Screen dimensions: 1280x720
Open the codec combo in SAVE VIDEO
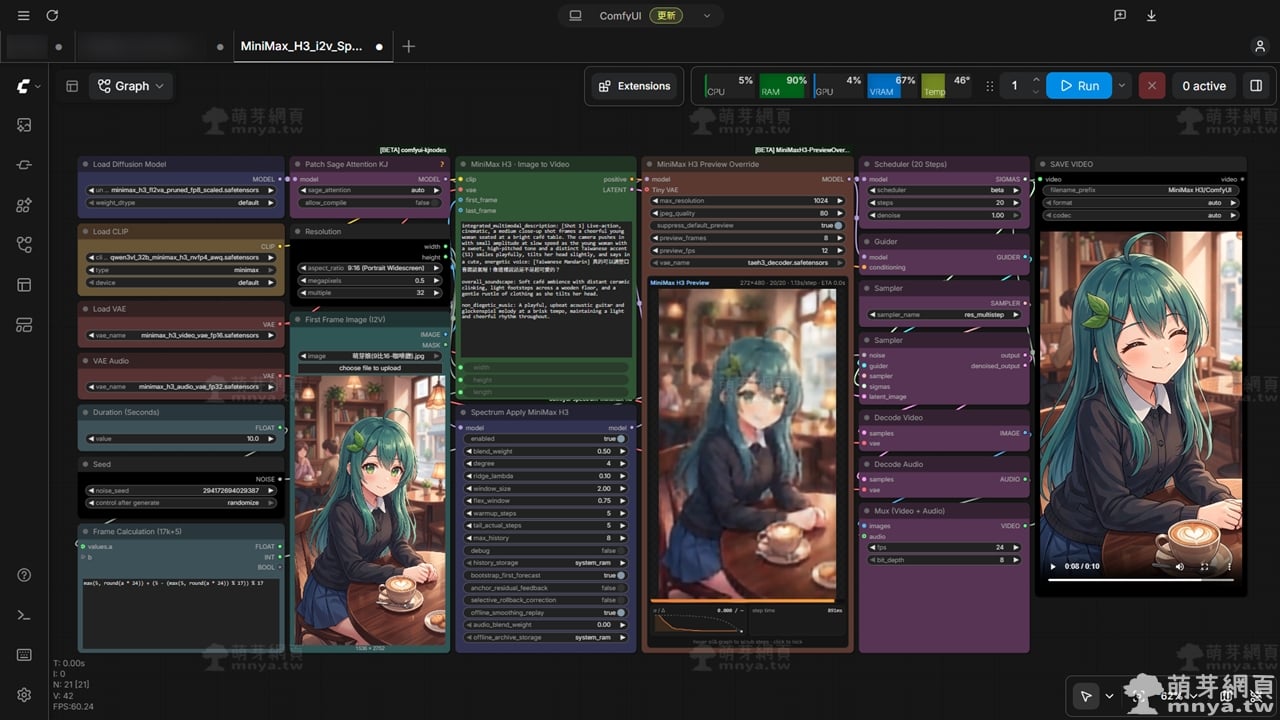coord(1140,215)
